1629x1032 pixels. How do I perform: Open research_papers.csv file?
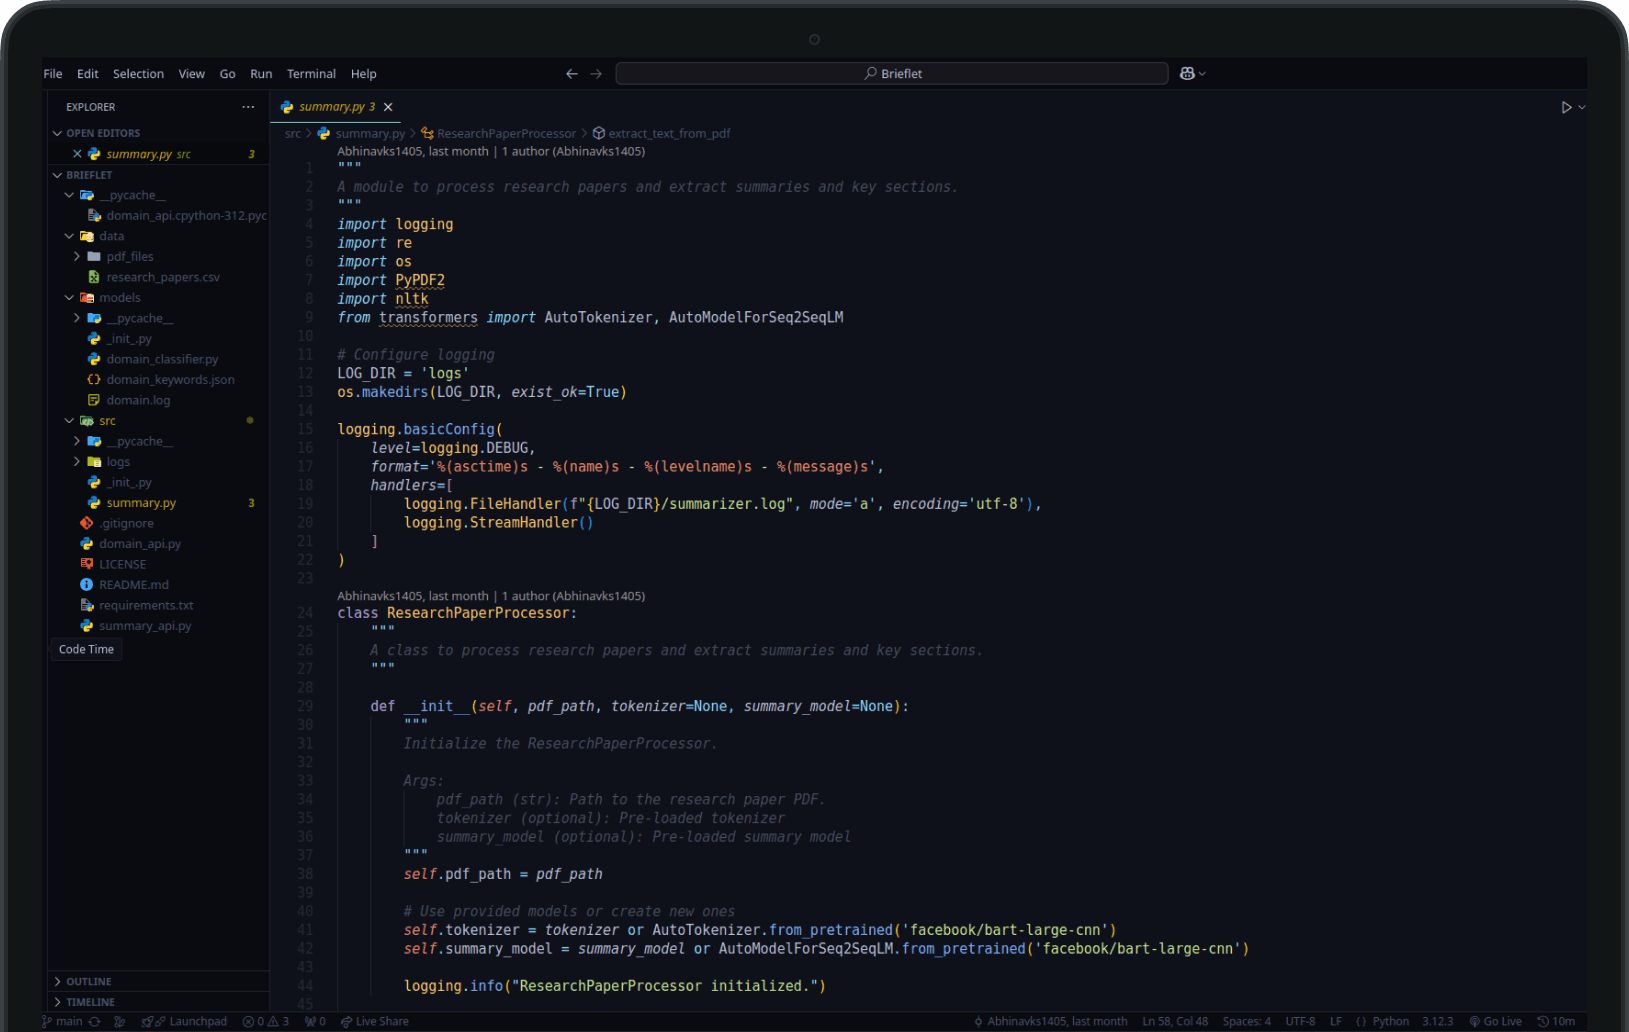coord(158,277)
